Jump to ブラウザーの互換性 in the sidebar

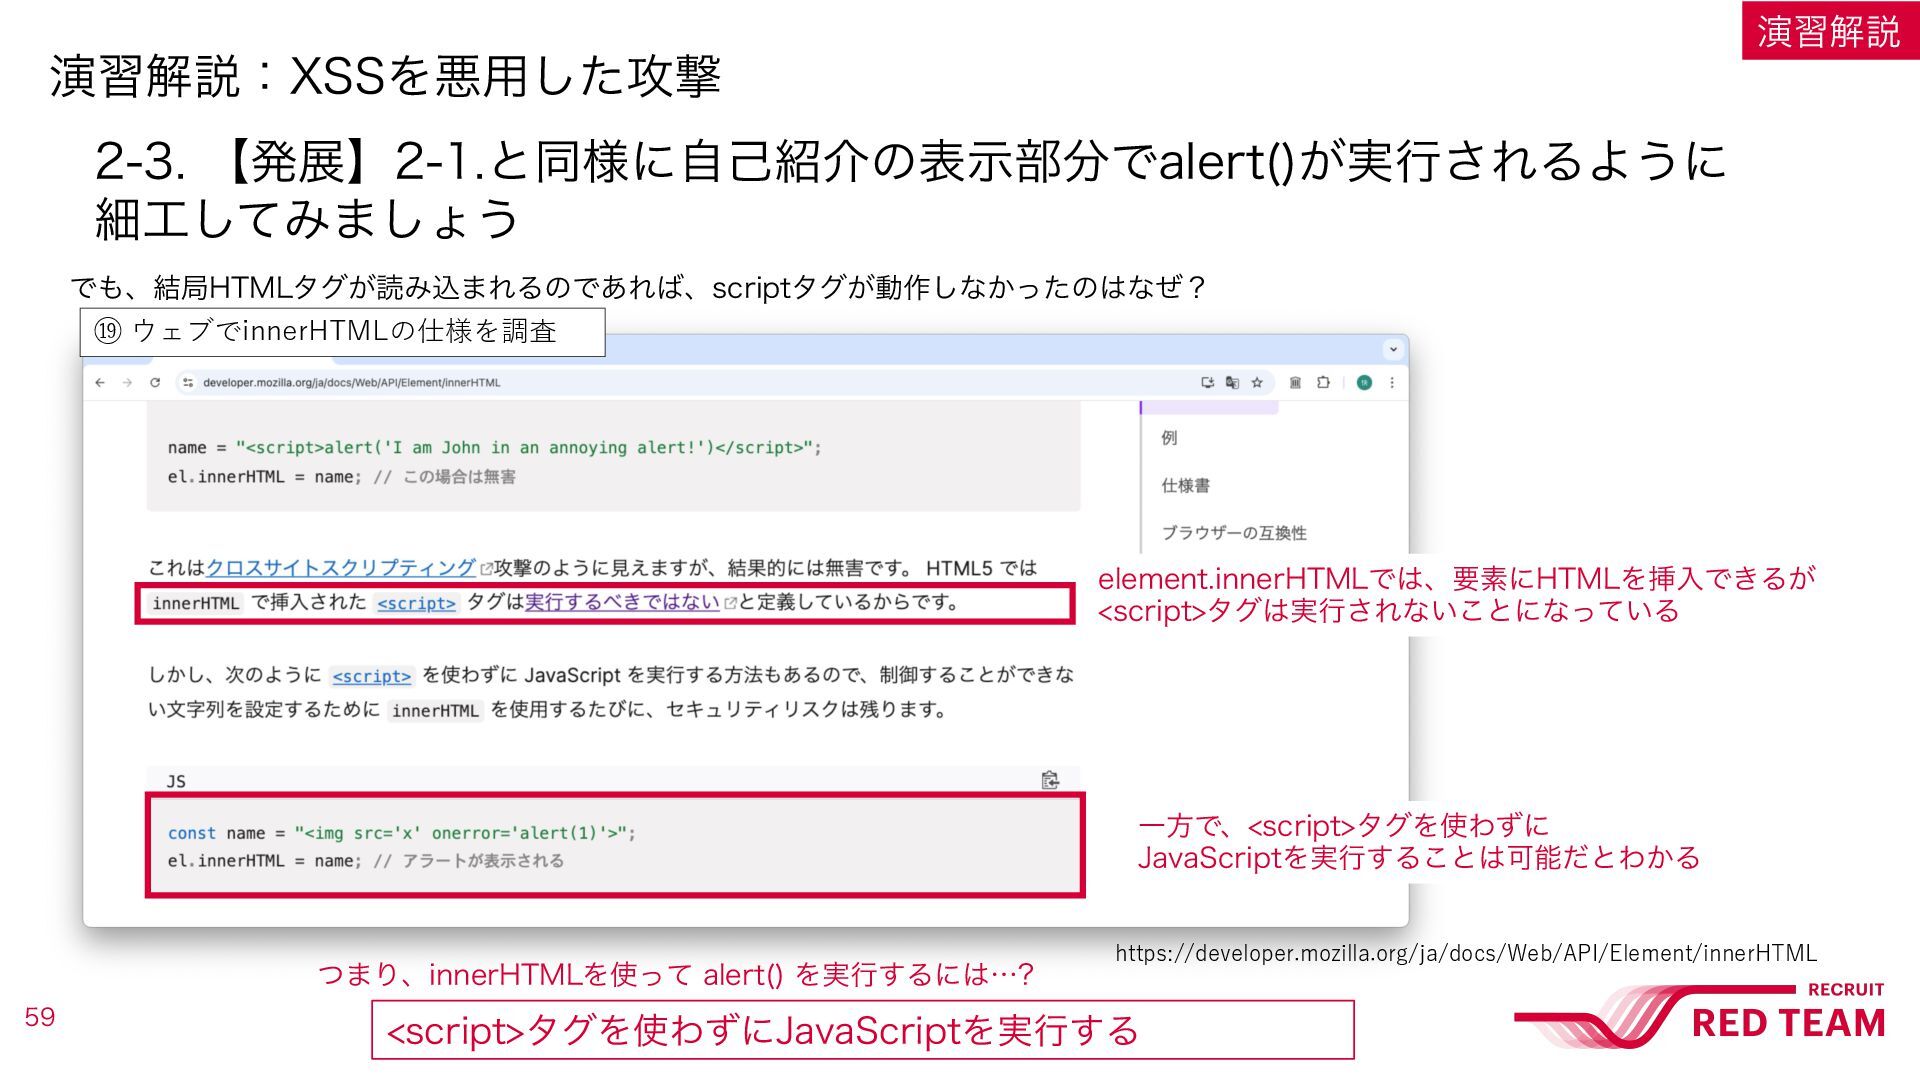pos(1234,533)
